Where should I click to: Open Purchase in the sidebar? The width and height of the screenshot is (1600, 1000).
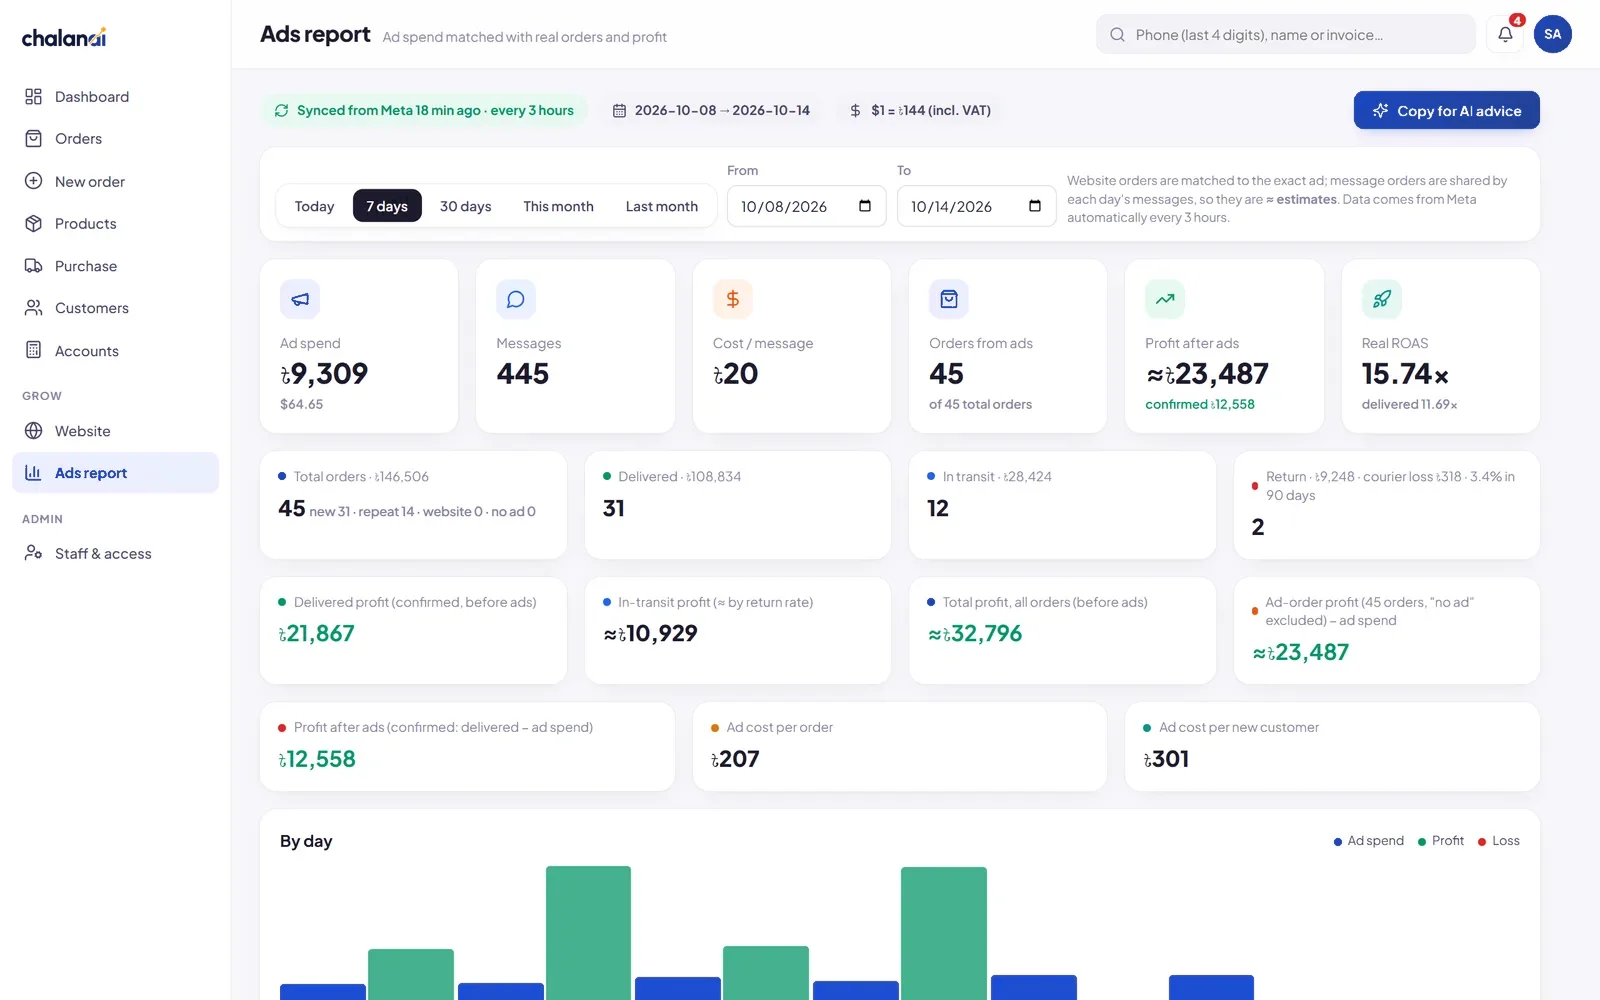(x=115, y=266)
